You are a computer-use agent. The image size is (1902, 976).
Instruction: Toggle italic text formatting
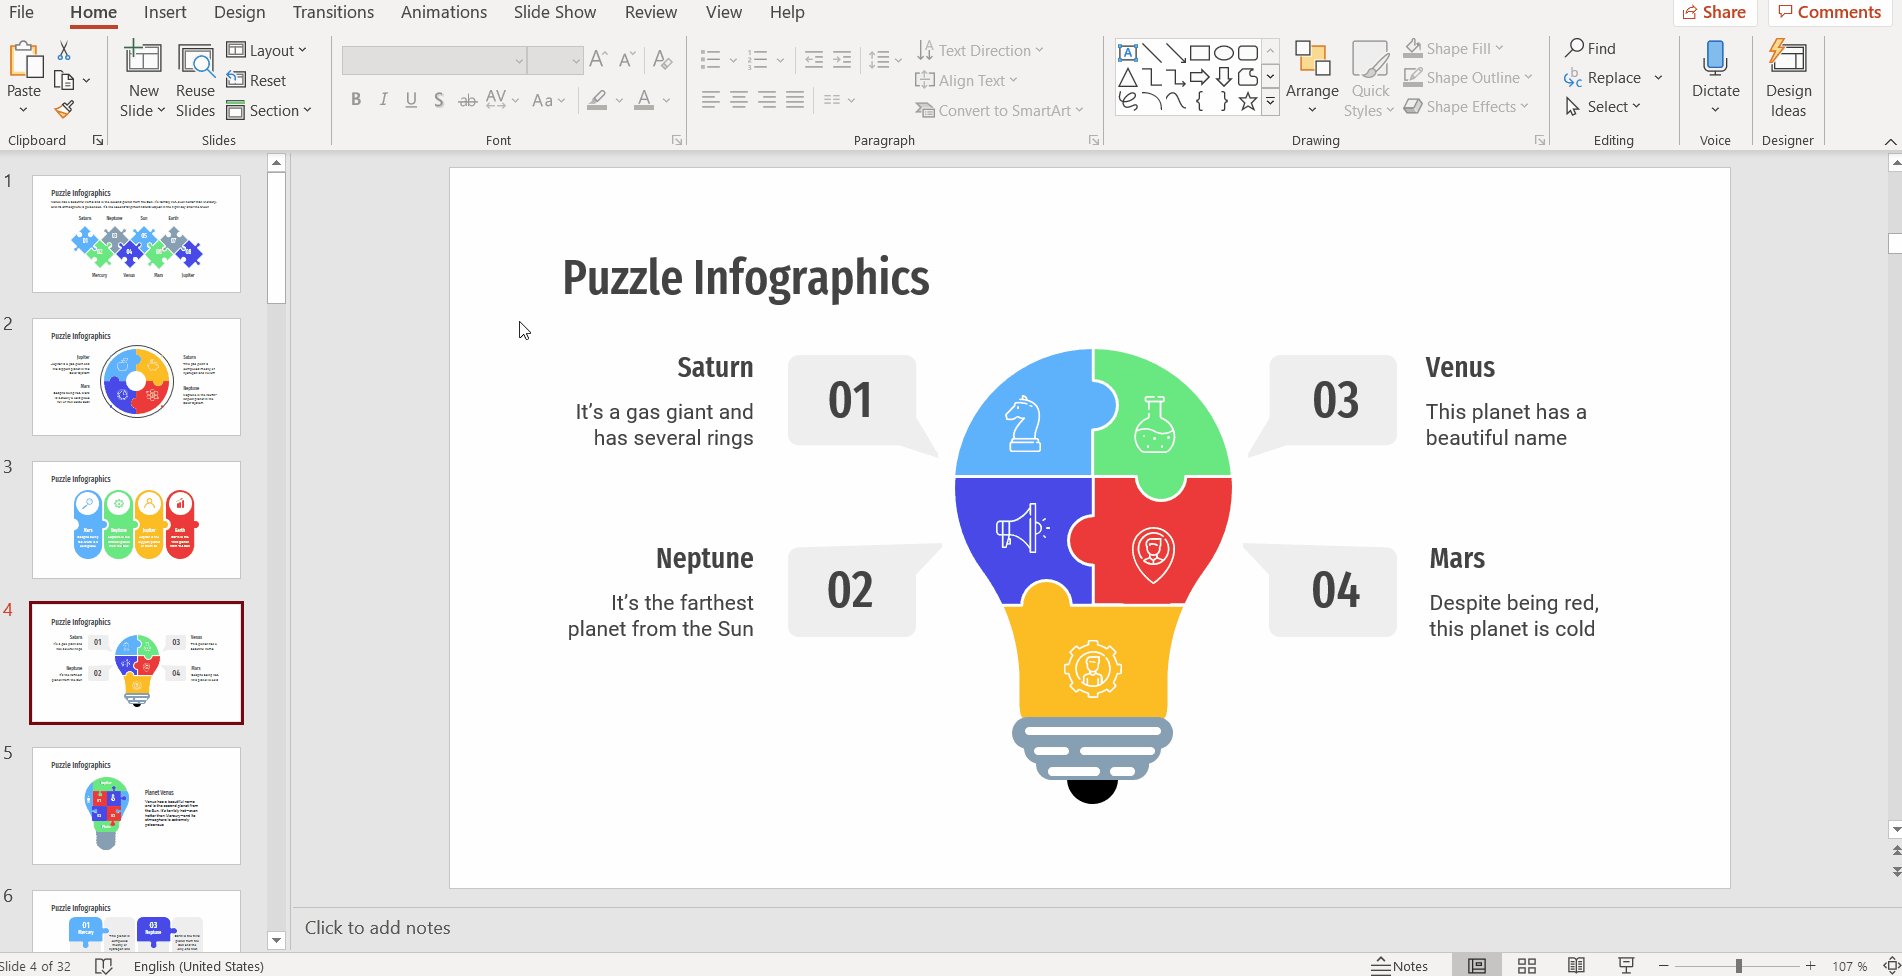[x=383, y=100]
